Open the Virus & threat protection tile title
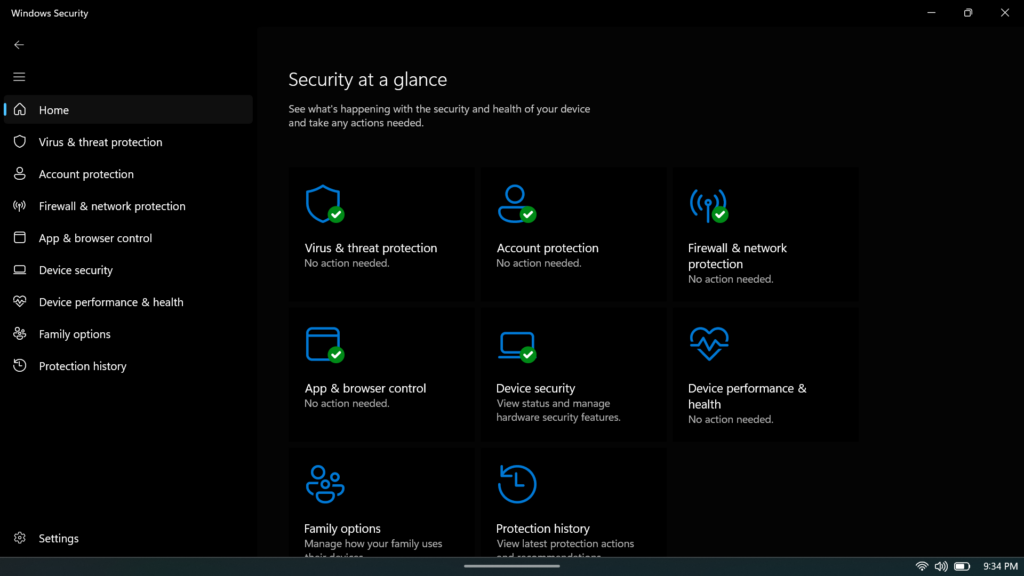Image resolution: width=1024 pixels, height=576 pixels. pyautogui.click(x=371, y=248)
